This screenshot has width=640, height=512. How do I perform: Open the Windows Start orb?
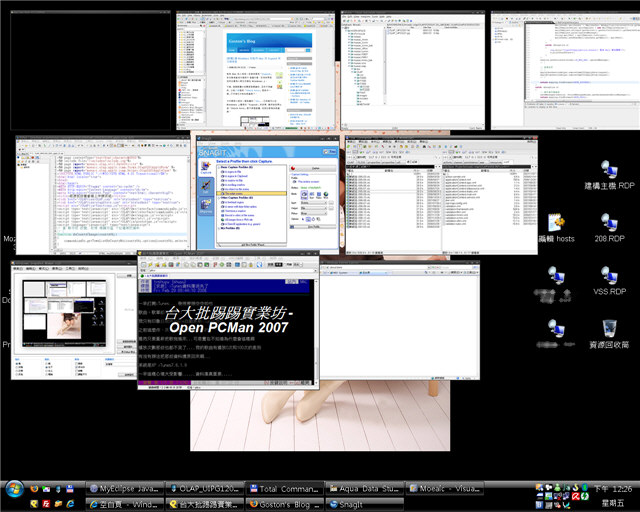(14, 490)
